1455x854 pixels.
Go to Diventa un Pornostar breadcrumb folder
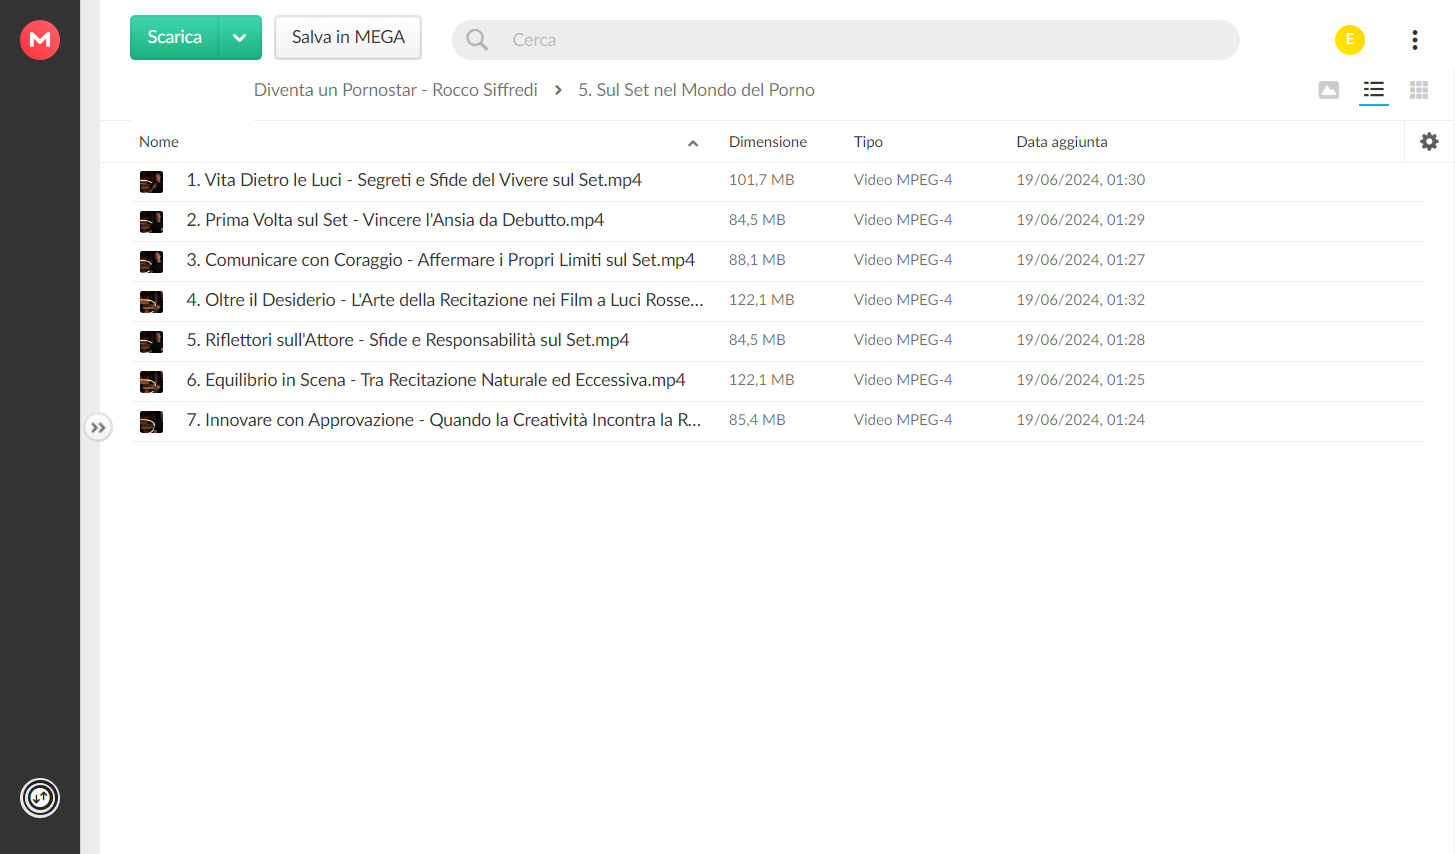coord(396,90)
